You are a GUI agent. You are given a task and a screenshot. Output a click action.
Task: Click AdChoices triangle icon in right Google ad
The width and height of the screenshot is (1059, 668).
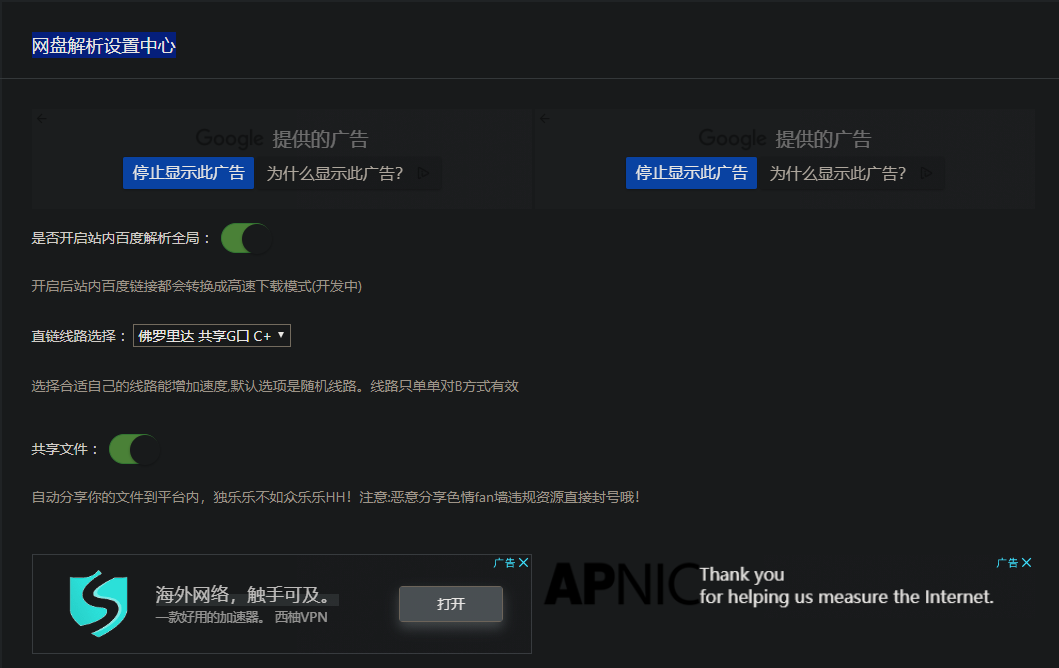927,174
